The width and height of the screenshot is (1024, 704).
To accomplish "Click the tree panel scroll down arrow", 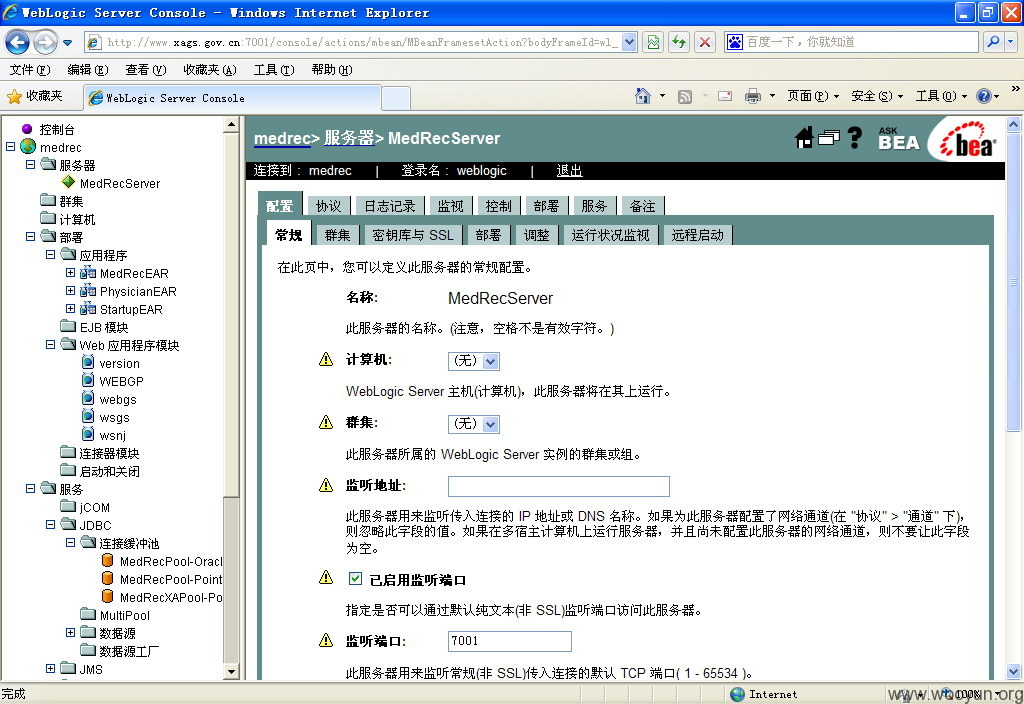I will 231,671.
